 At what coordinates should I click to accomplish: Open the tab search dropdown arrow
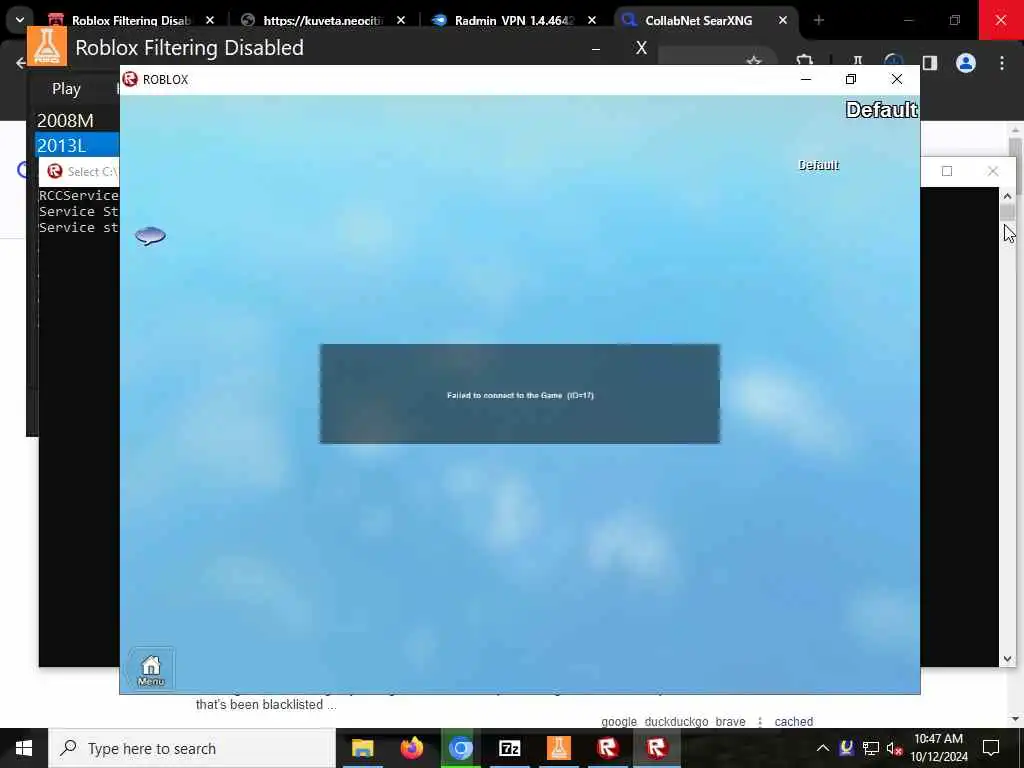pos(20,20)
